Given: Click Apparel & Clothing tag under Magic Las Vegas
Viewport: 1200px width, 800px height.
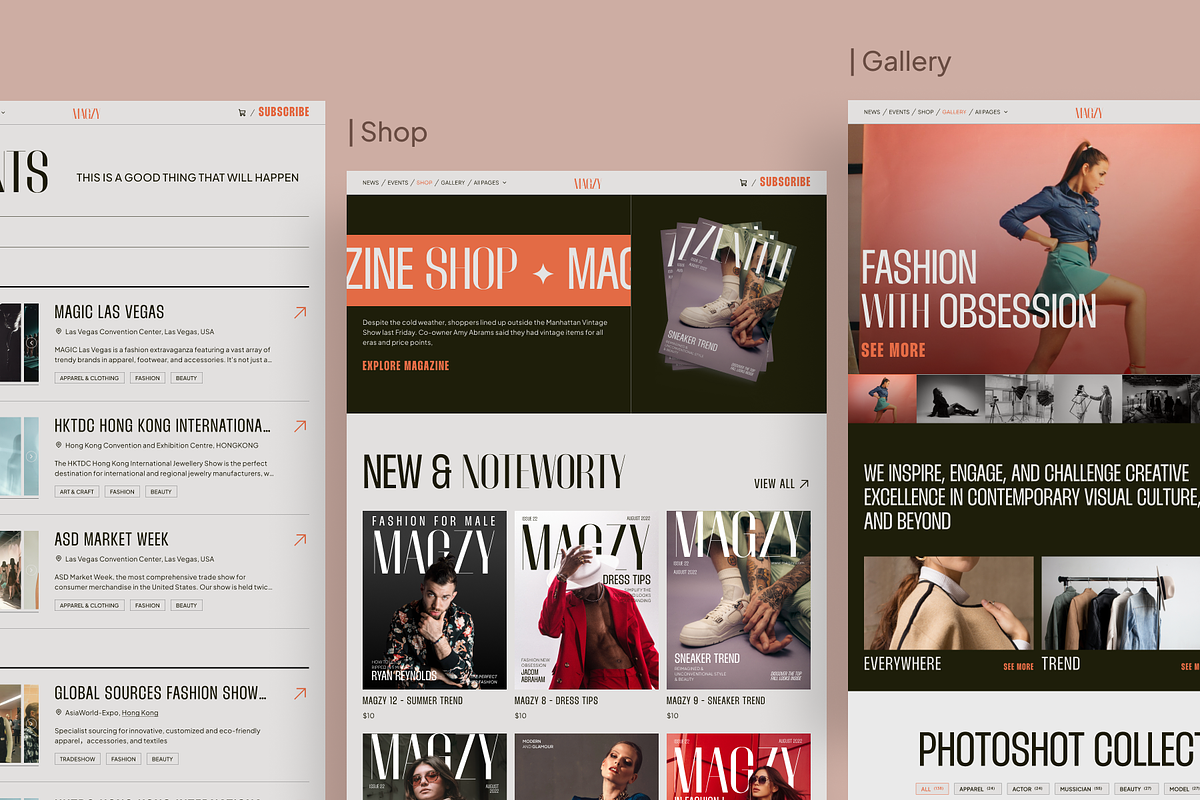Looking at the screenshot, I should [89, 378].
